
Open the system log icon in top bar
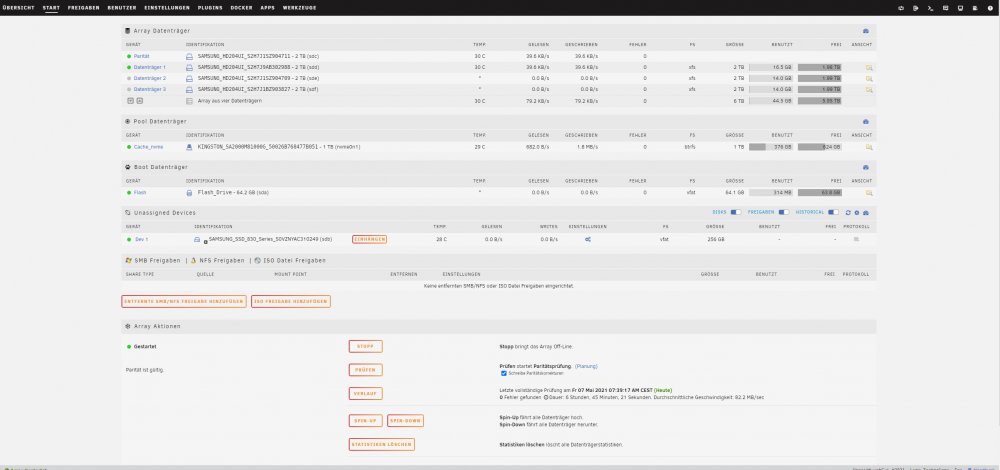[x=976, y=8]
